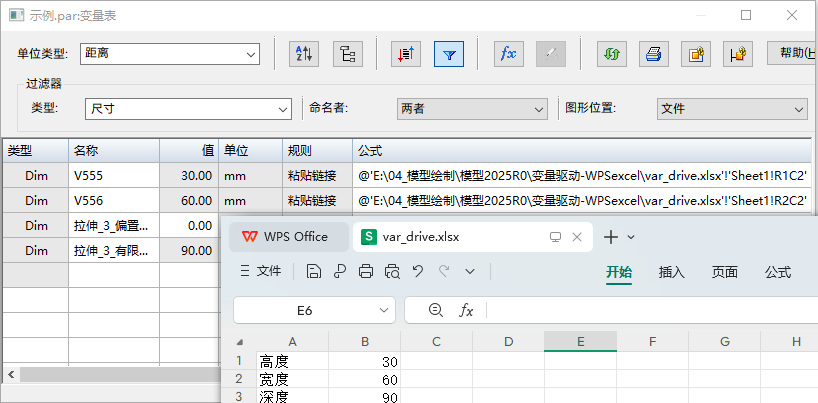
Task: Click the 单位 column header
Action: [x=250, y=151]
